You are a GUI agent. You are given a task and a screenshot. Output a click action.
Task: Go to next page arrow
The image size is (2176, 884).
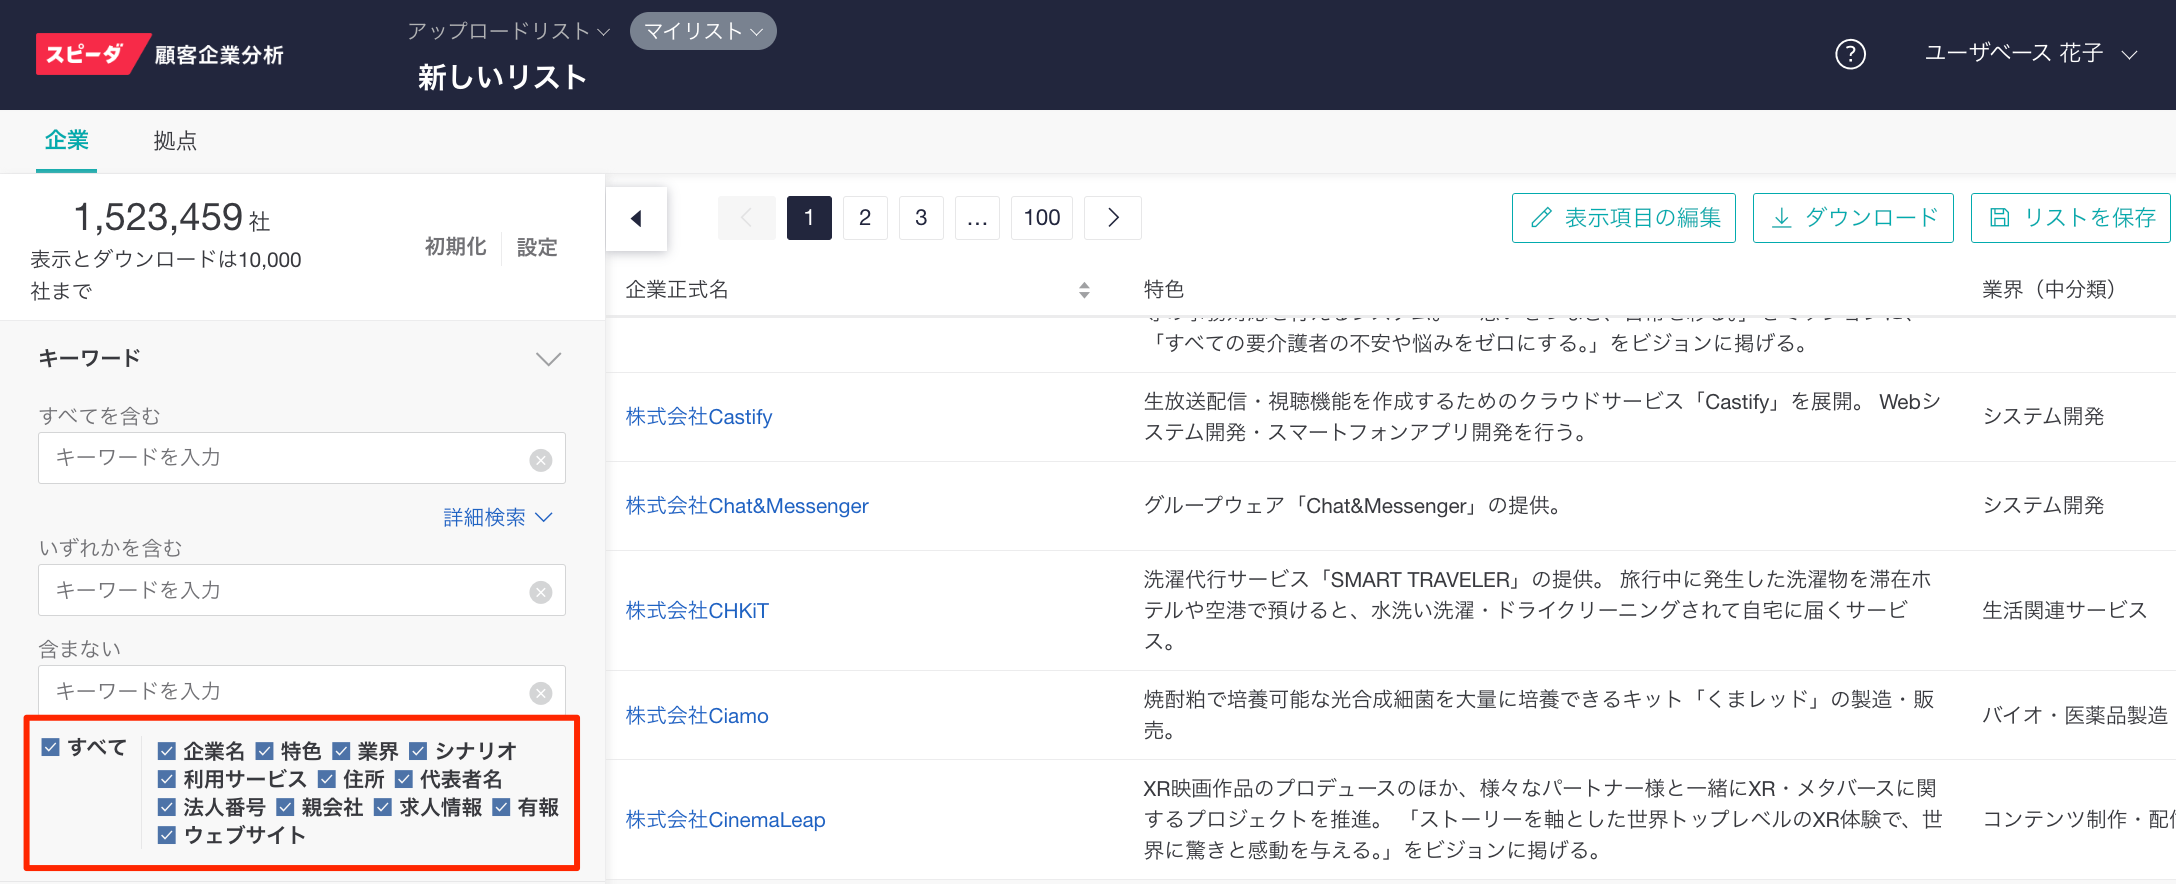pos(1113,218)
